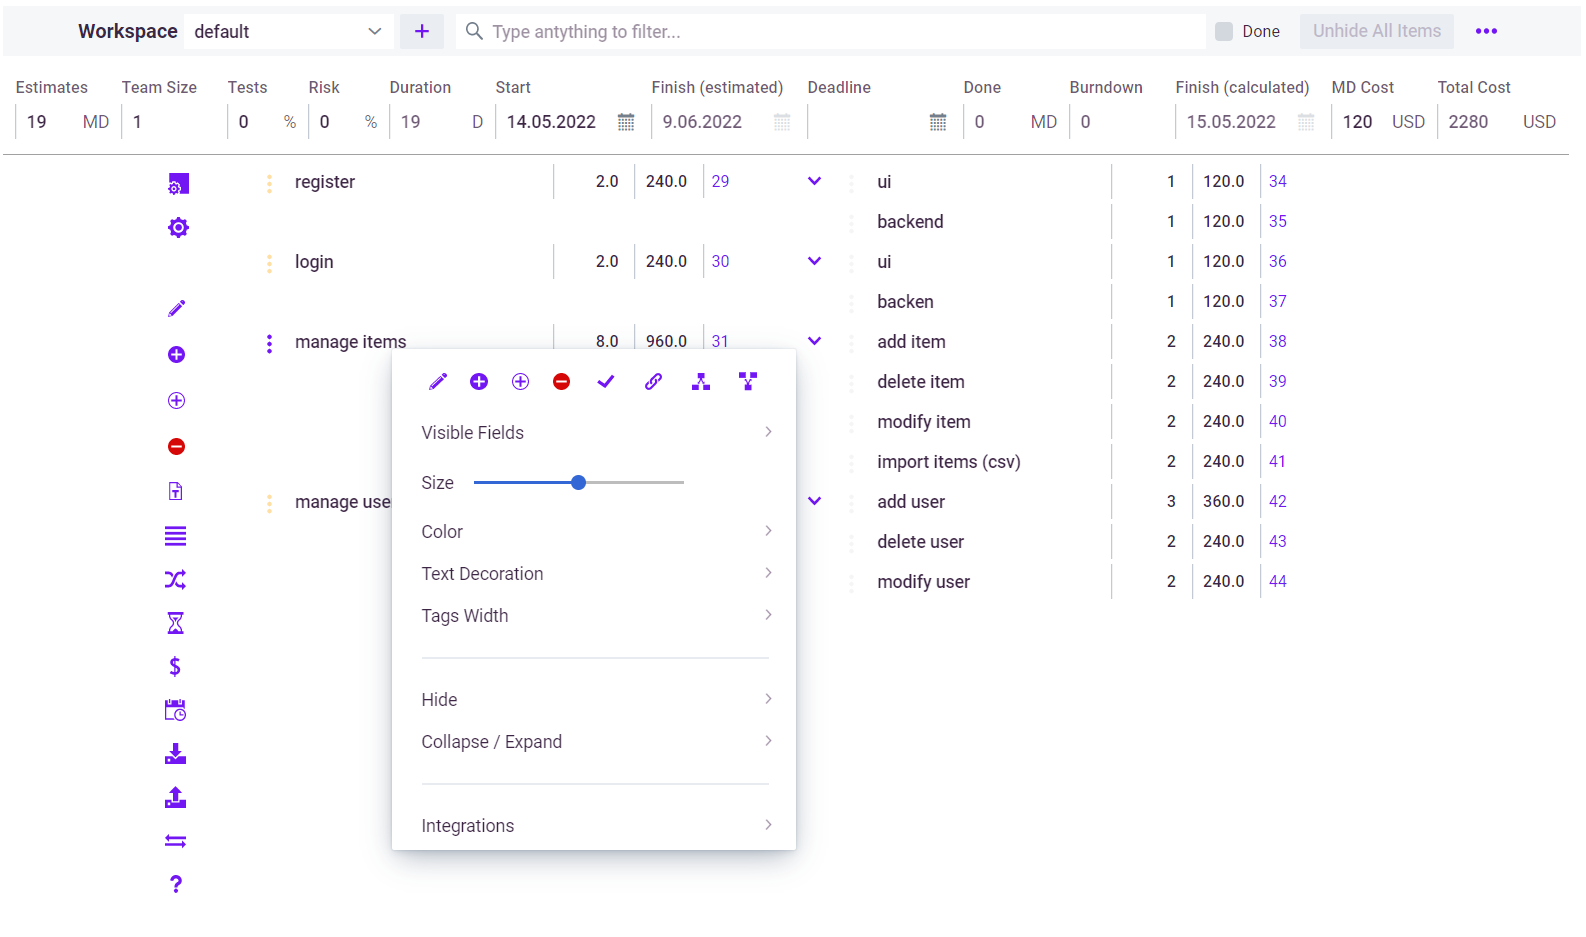The image size is (1586, 937).
Task: Expand the Visible Fields submenu
Action: click(x=596, y=433)
